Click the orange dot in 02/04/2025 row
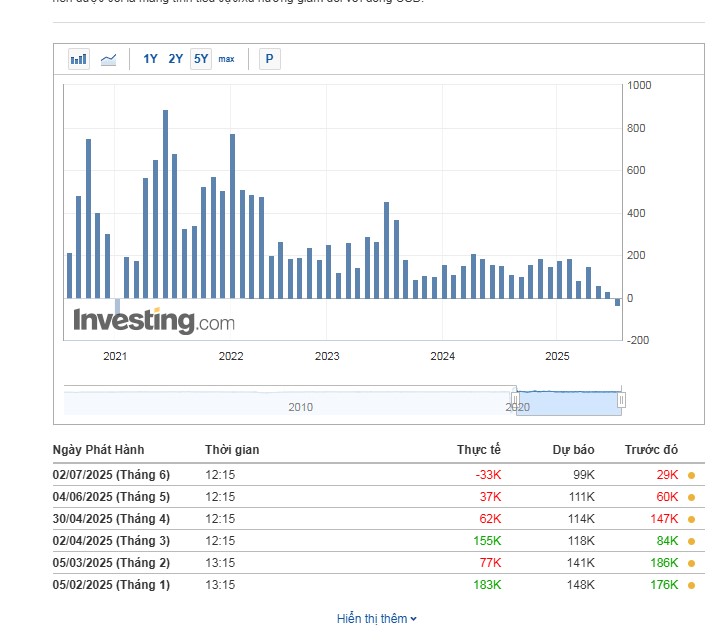The width and height of the screenshot is (720, 643). point(692,541)
